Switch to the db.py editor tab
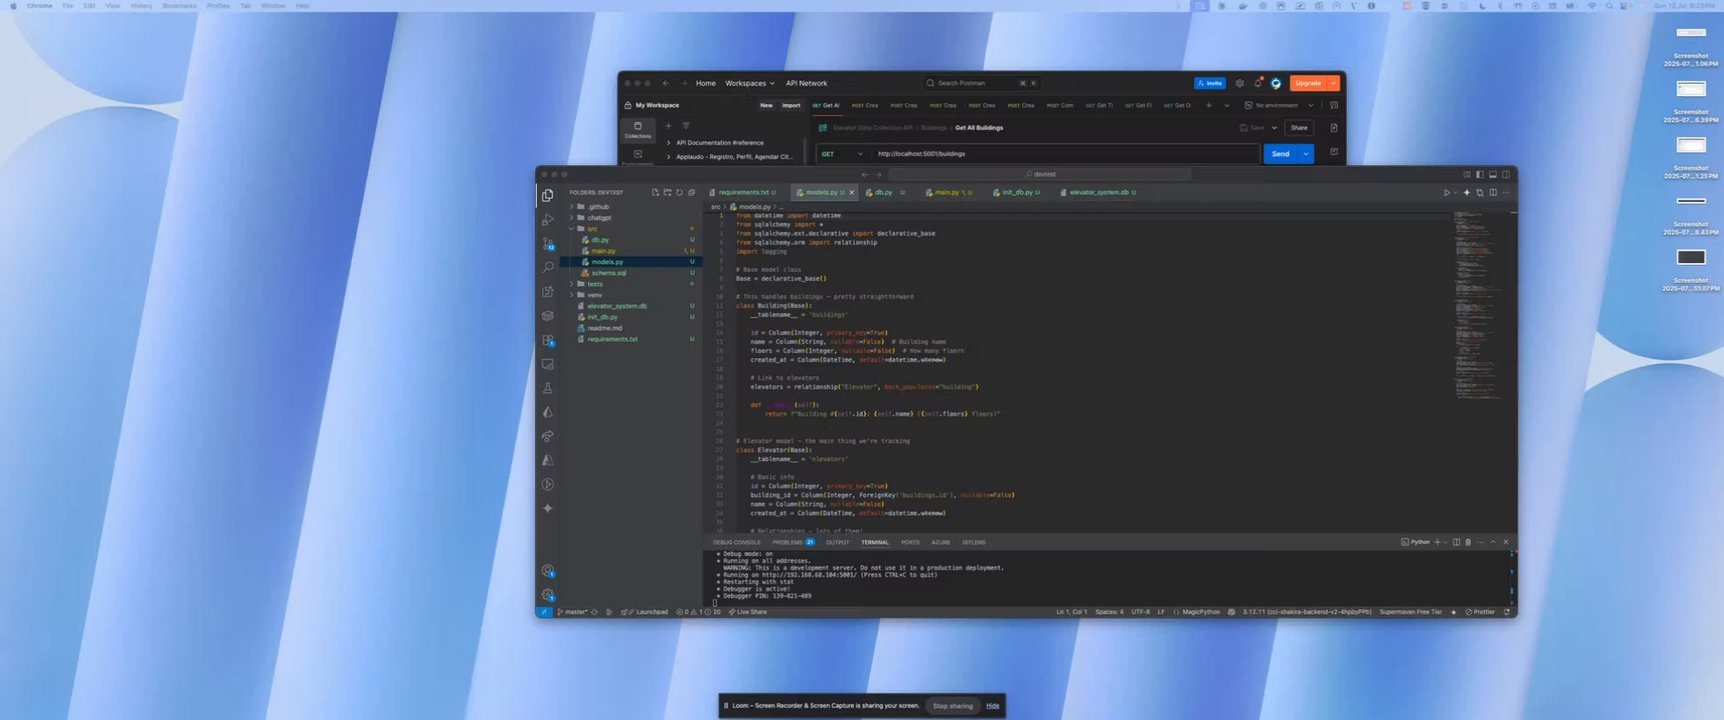The image size is (1724, 720). click(884, 192)
